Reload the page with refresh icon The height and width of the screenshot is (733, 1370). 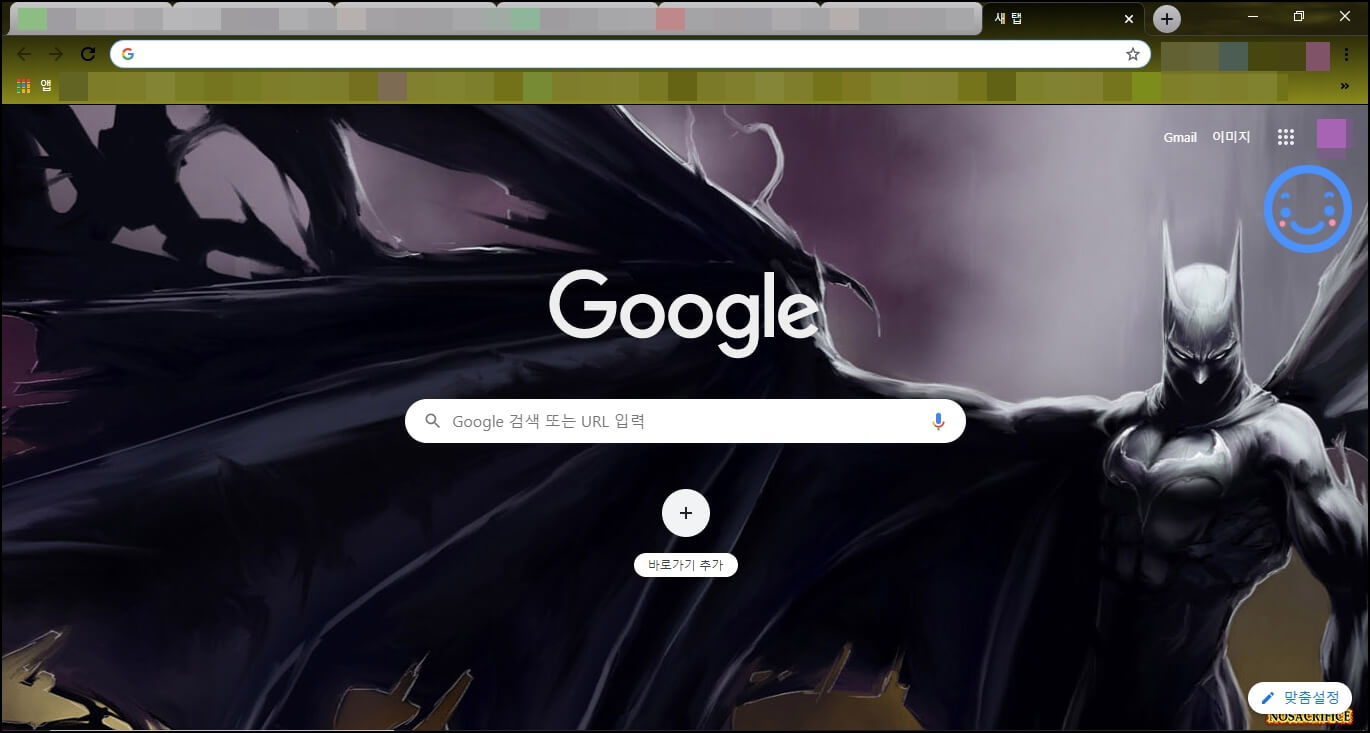[x=88, y=54]
